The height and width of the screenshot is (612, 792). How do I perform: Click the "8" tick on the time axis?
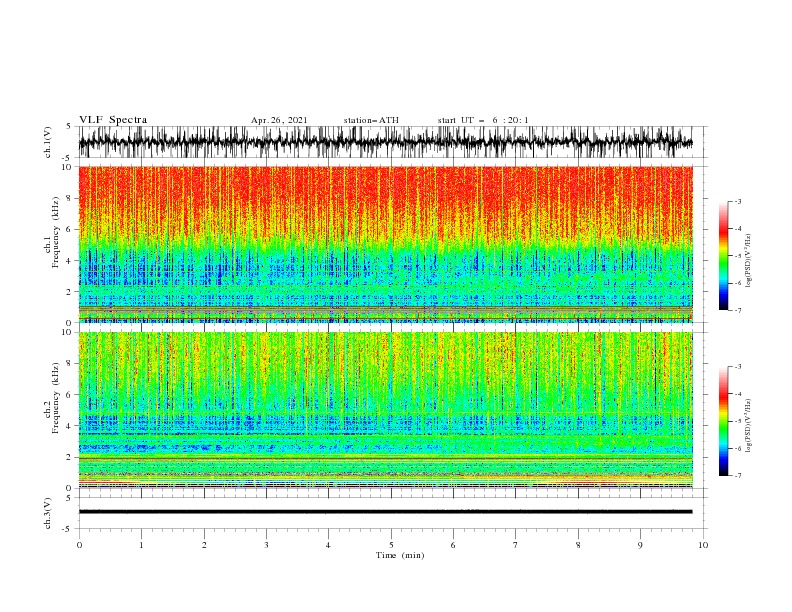pos(578,545)
